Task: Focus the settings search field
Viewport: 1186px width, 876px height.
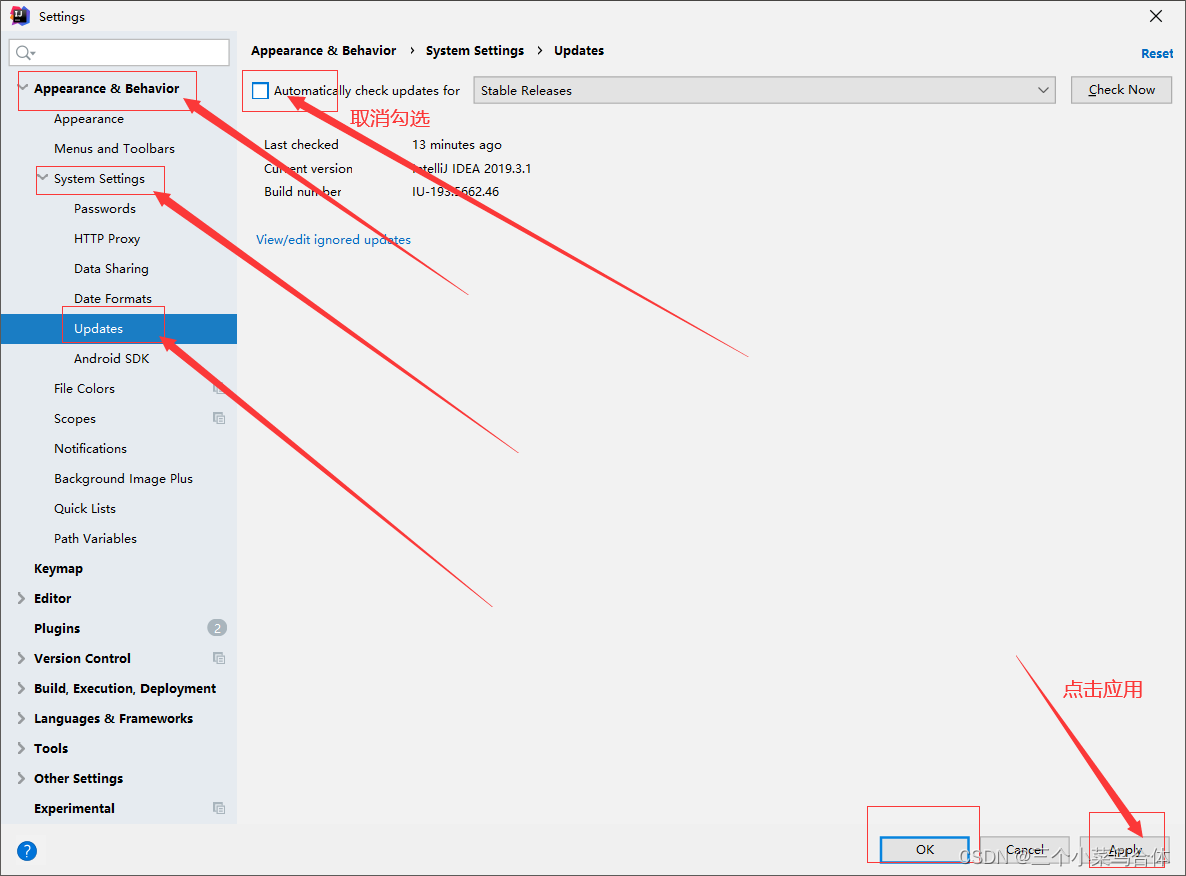Action: click(x=120, y=52)
